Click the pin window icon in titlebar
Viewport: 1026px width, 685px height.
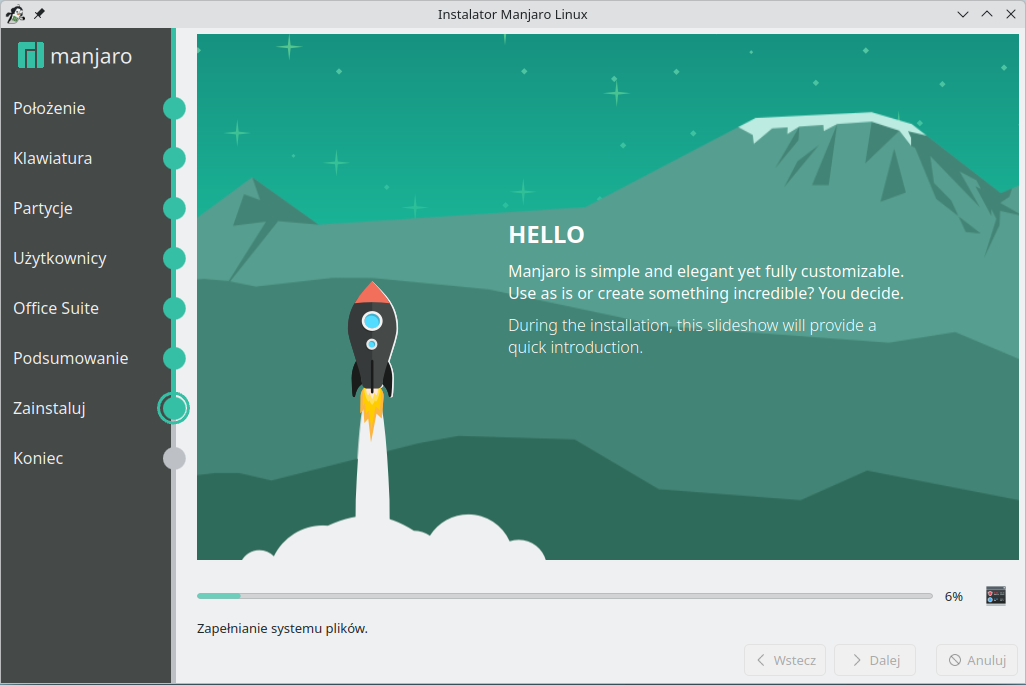tap(39, 14)
